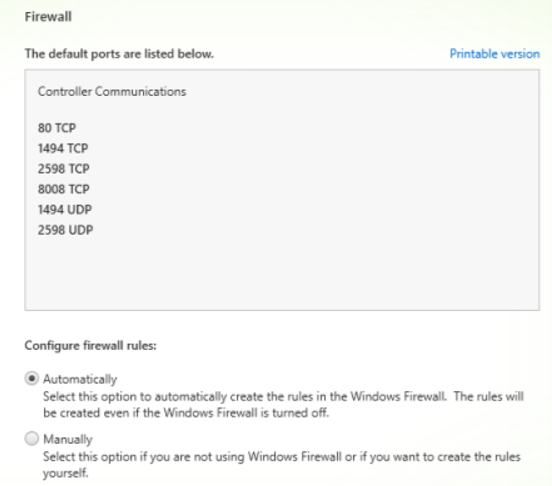Click the Firewall page title
The height and width of the screenshot is (486, 552).
click(48, 17)
